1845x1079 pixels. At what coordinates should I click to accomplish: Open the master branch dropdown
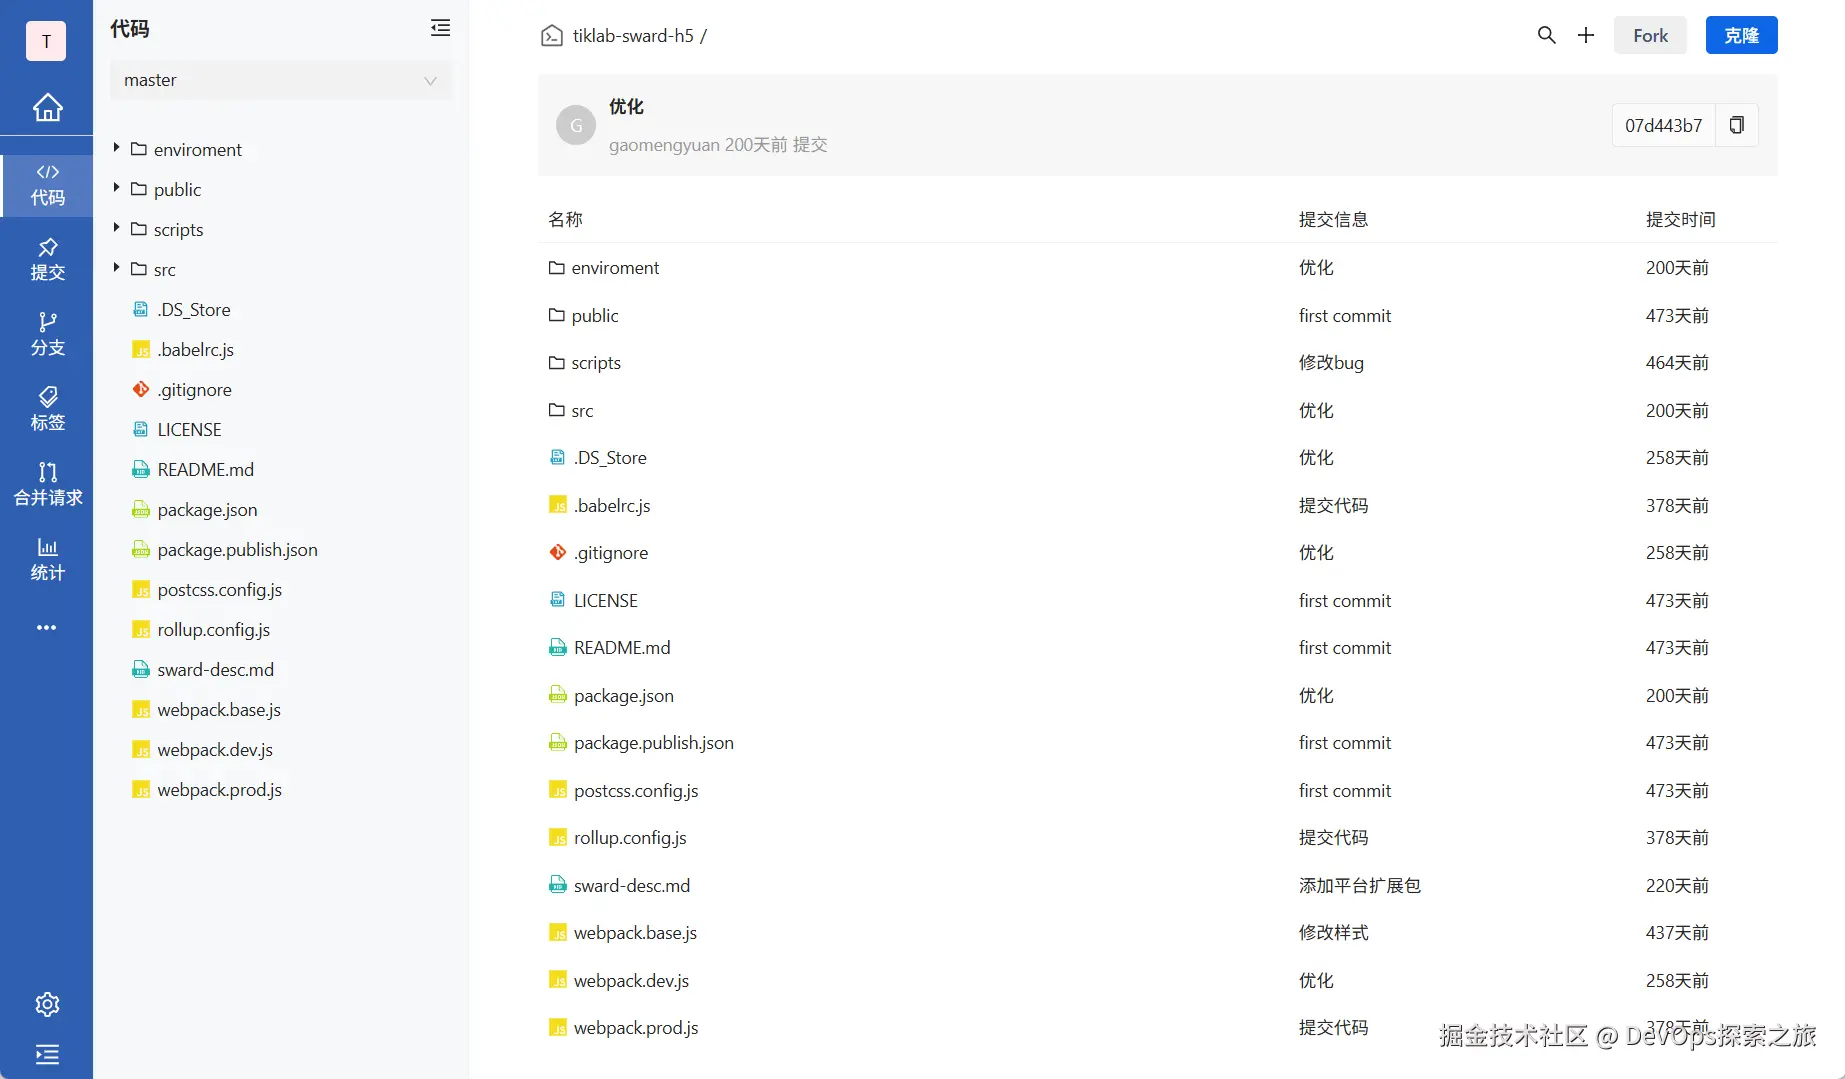tap(281, 80)
